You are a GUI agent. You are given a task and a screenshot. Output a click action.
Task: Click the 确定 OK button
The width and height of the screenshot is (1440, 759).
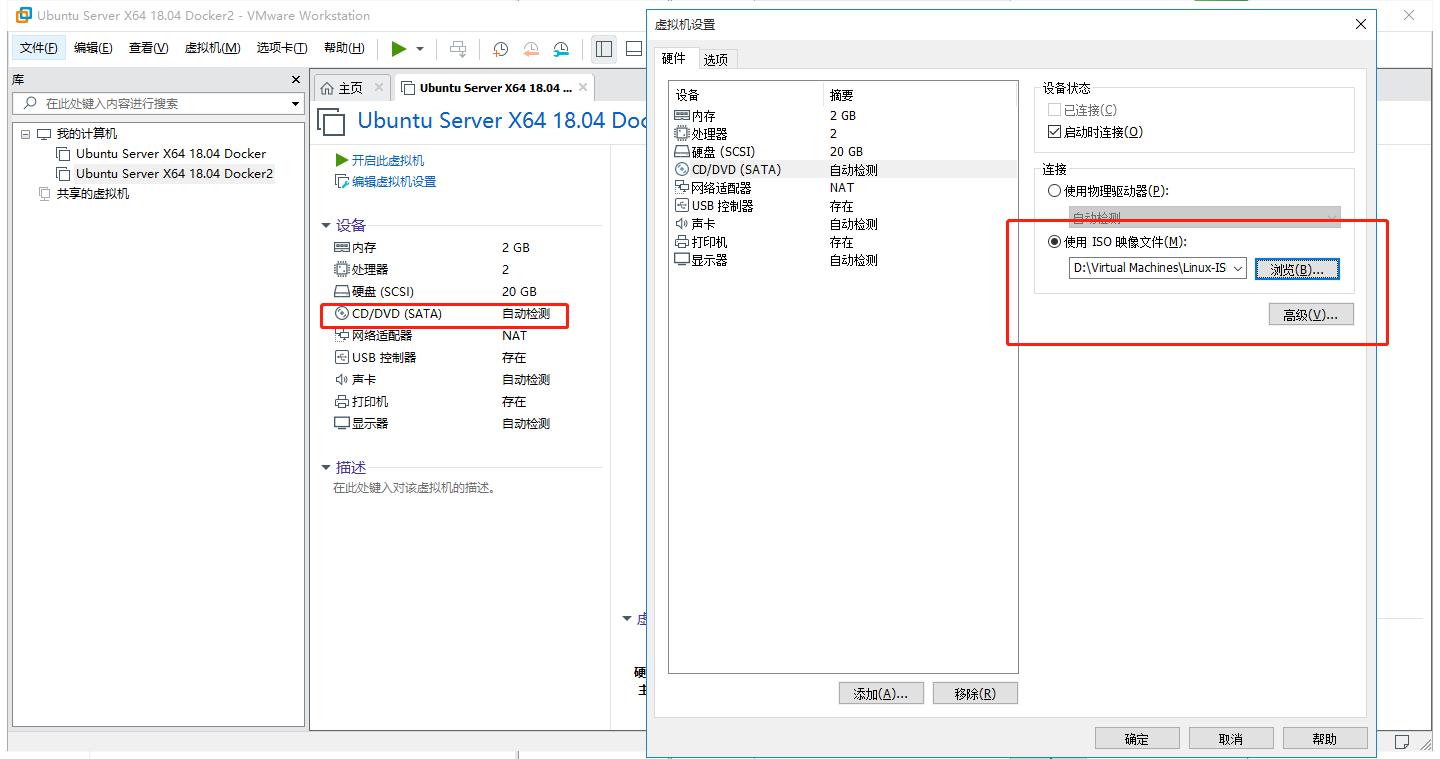(x=1137, y=739)
